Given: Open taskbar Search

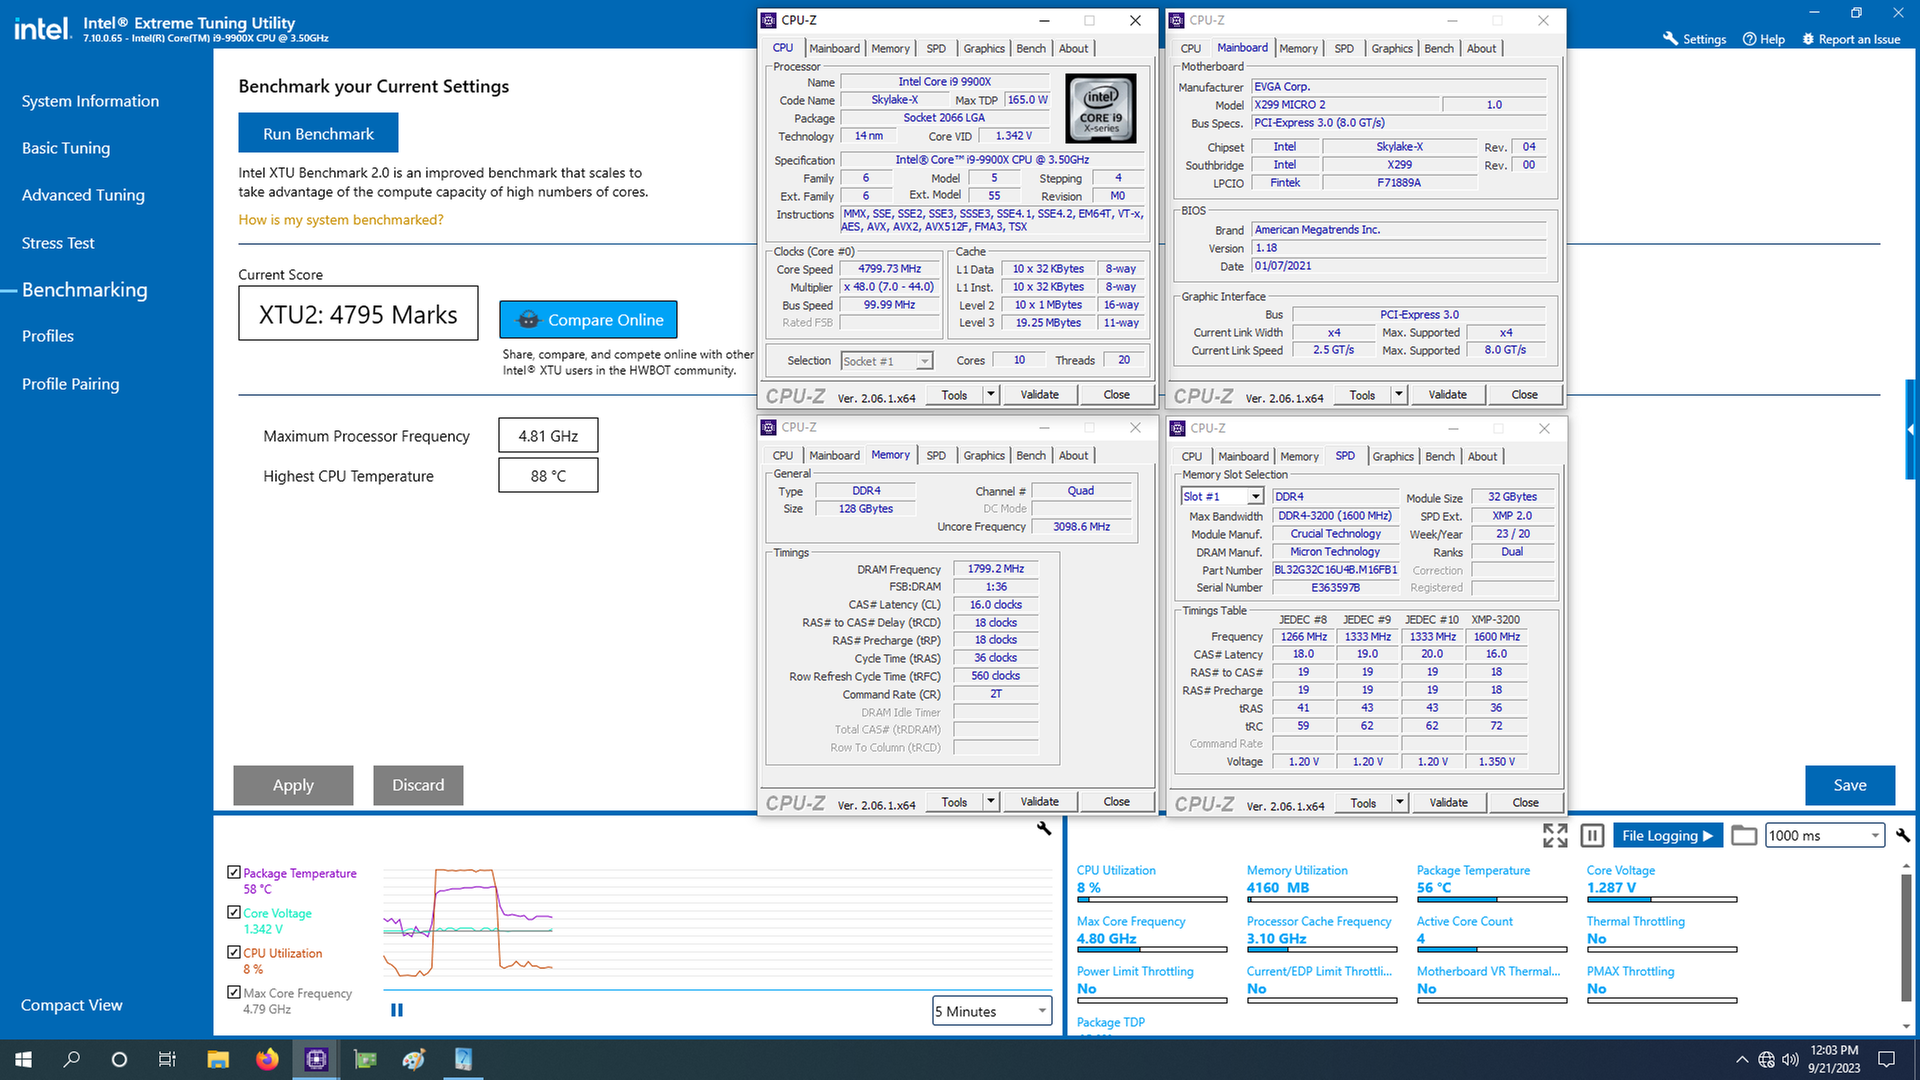Looking at the screenshot, I should [72, 1059].
